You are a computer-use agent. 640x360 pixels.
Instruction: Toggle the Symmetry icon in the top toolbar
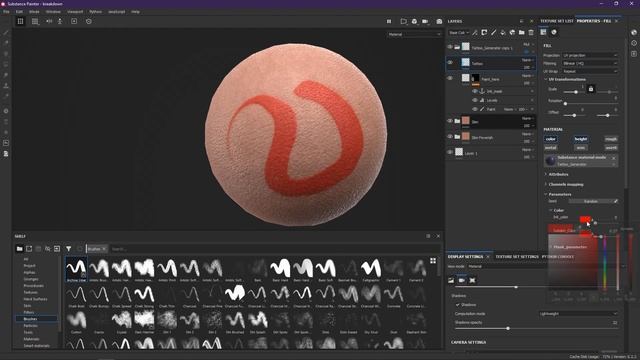pyautogui.click(x=49, y=21)
